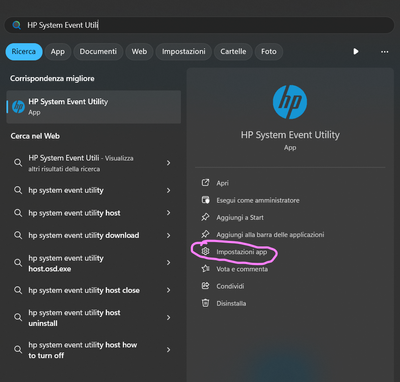Open the three-dots more options menu

click(384, 52)
